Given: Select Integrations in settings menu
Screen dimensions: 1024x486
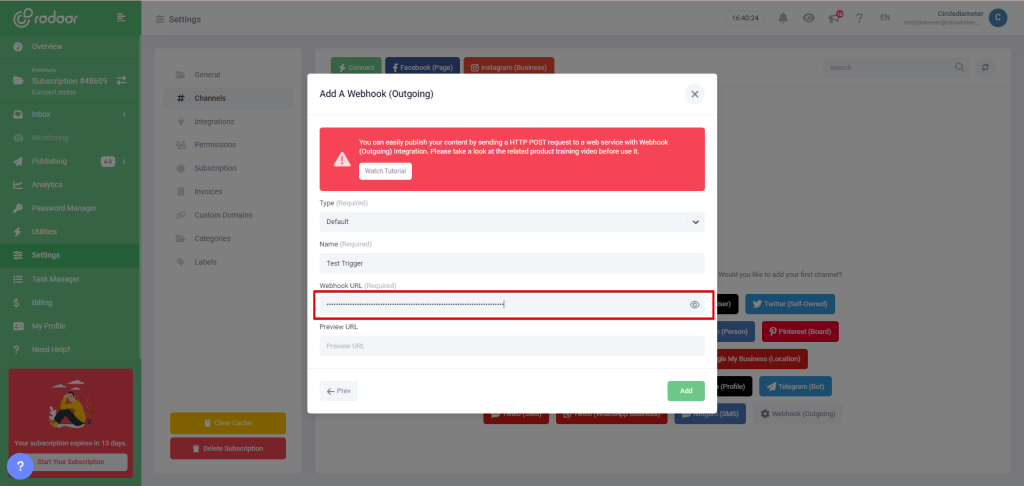Looking at the screenshot, I should click(213, 121).
